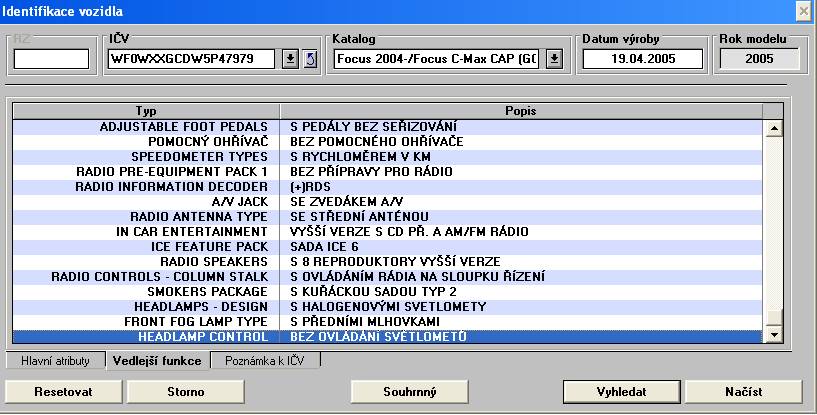817x415 pixels.
Task: Expand the Katalog dropdown
Action: [x=555, y=59]
